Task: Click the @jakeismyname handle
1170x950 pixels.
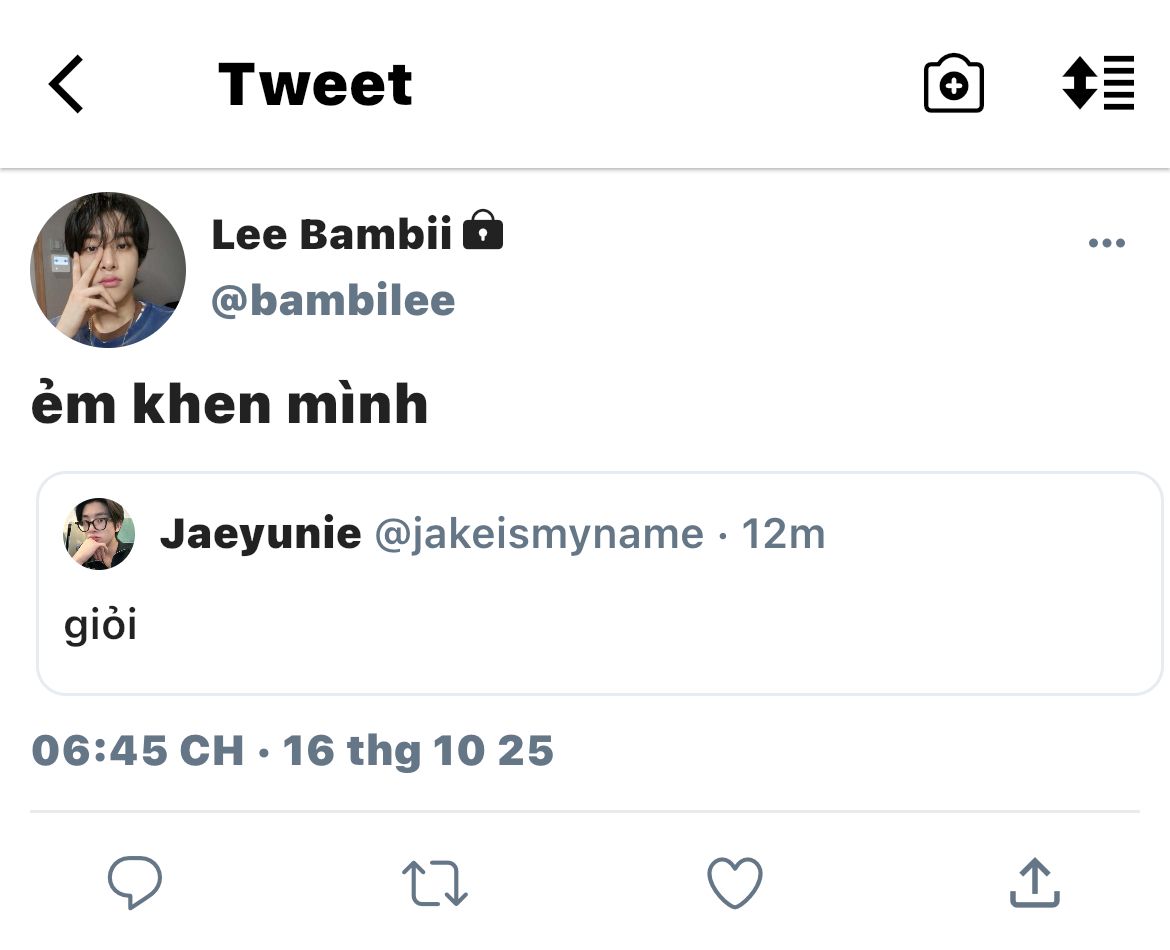Action: (x=539, y=534)
